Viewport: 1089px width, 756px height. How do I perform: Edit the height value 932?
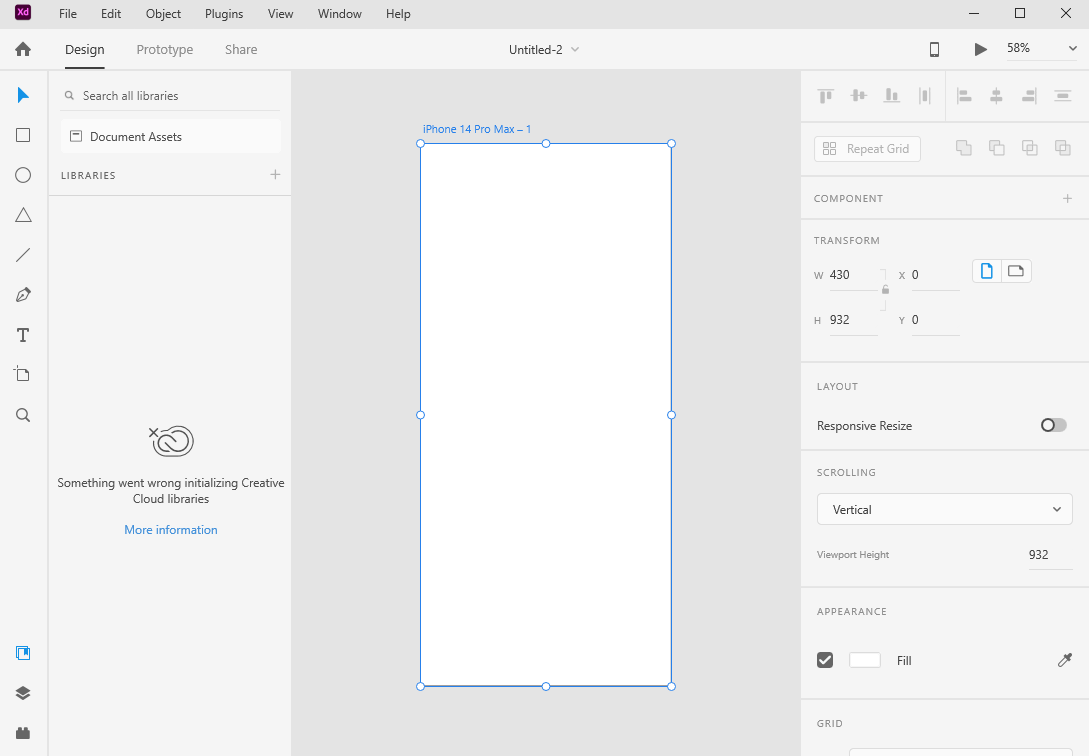tap(853, 320)
